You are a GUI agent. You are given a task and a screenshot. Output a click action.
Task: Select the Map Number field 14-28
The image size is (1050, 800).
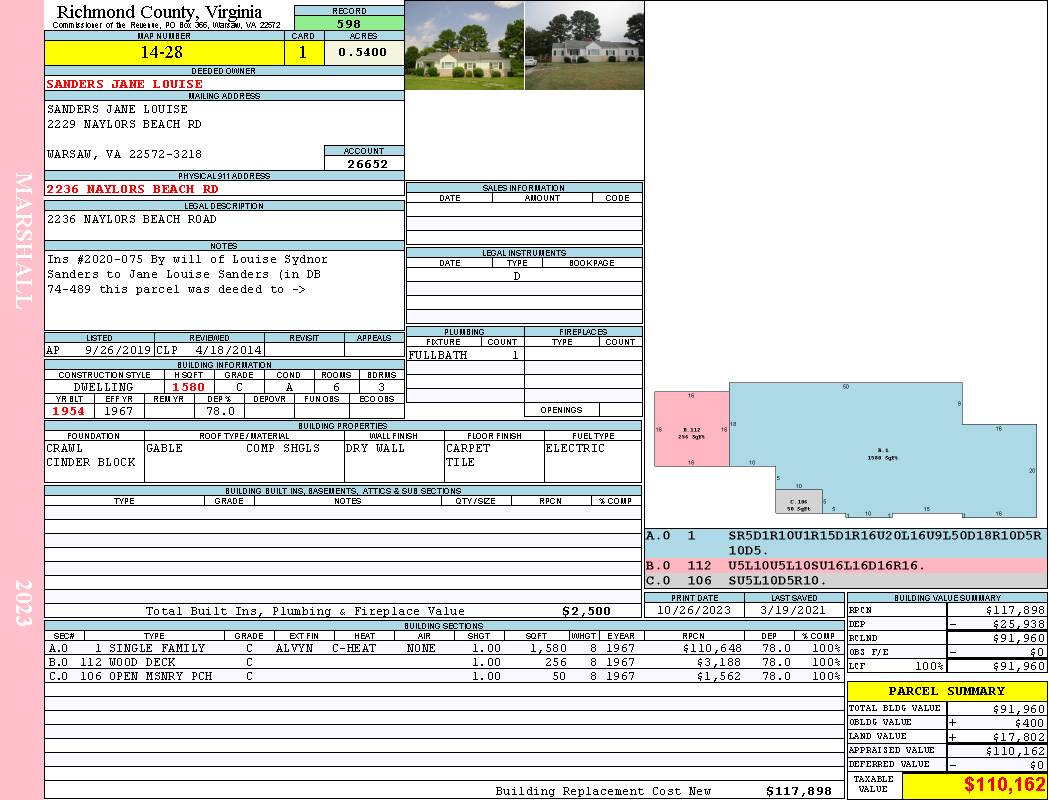(x=164, y=52)
